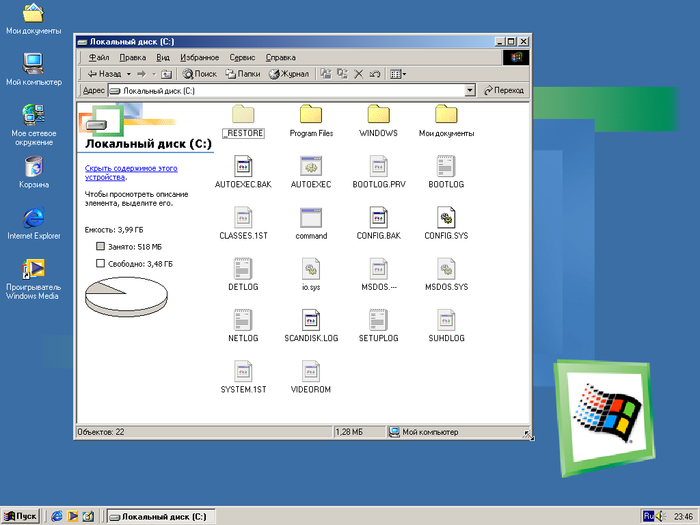
Task: Click the Undo toolbar icon
Action: click(374, 74)
